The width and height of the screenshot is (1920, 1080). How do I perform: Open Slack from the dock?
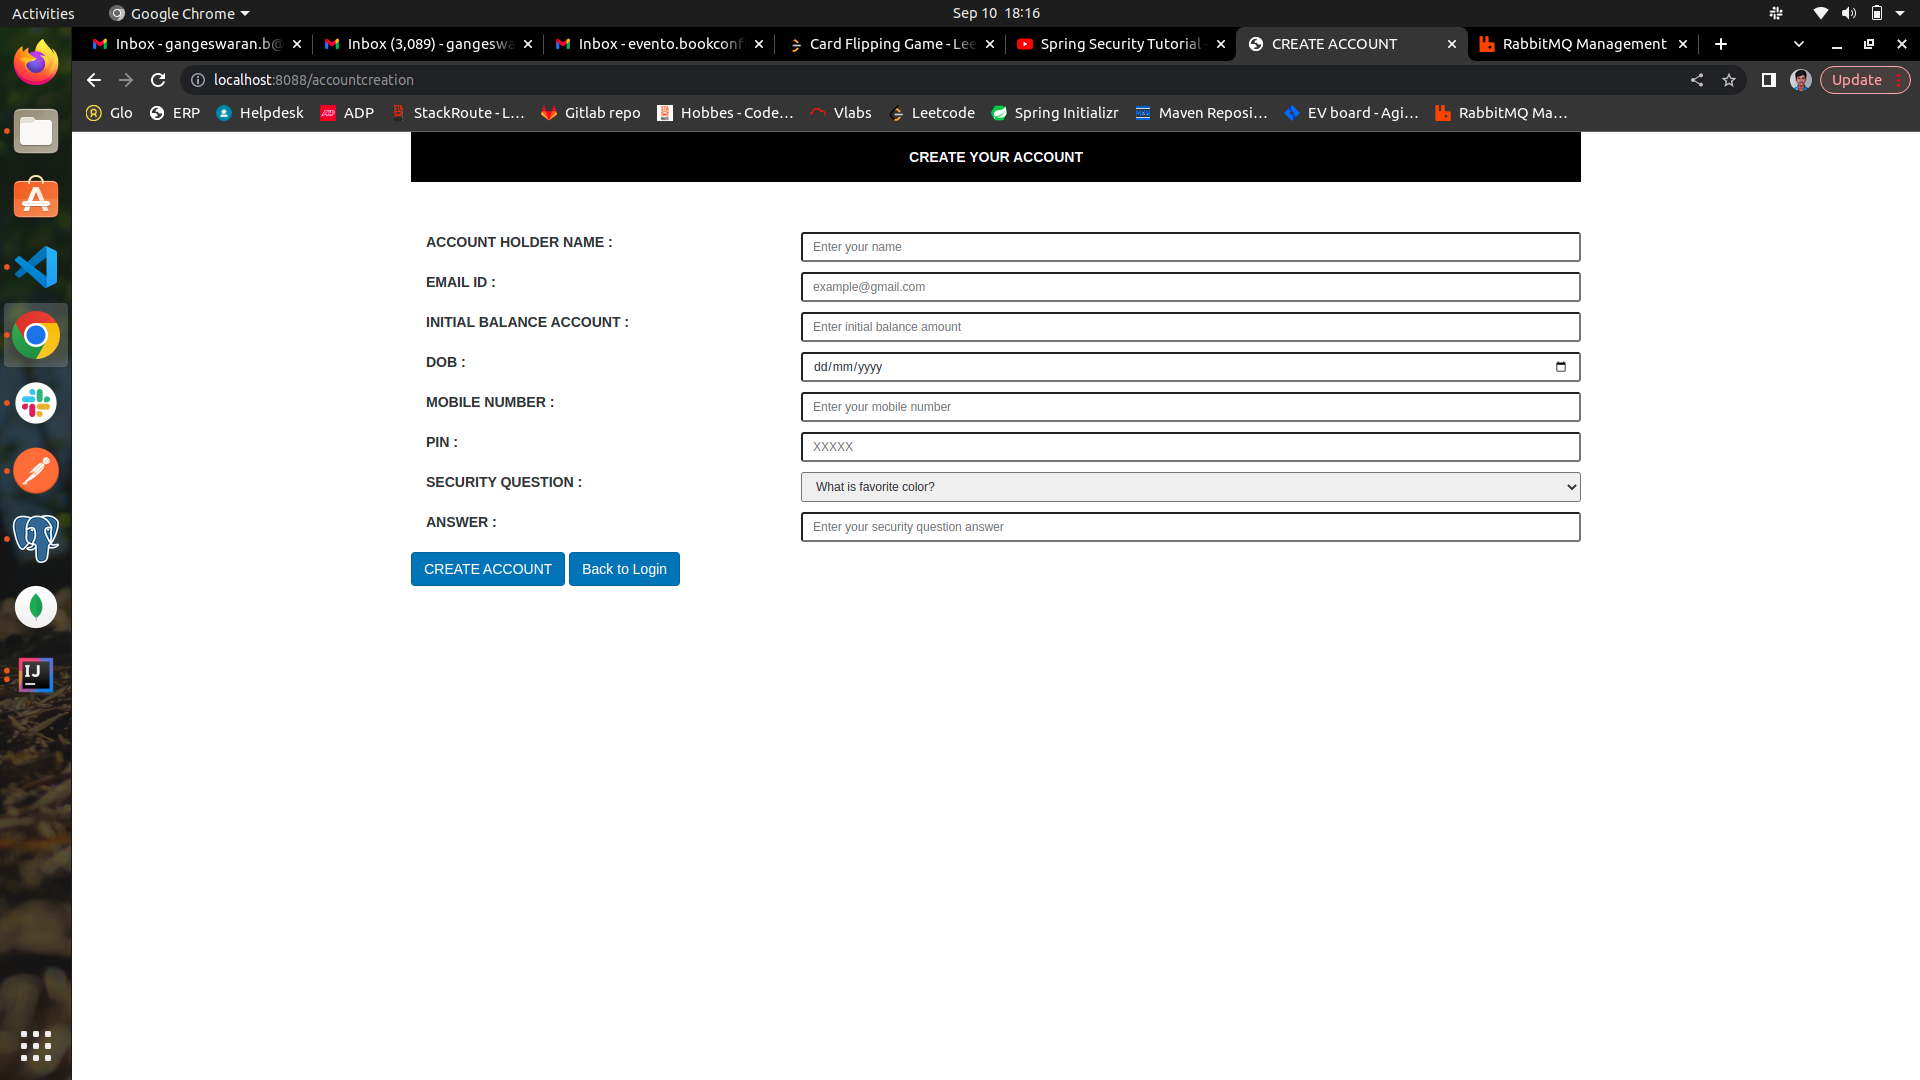tap(35, 403)
